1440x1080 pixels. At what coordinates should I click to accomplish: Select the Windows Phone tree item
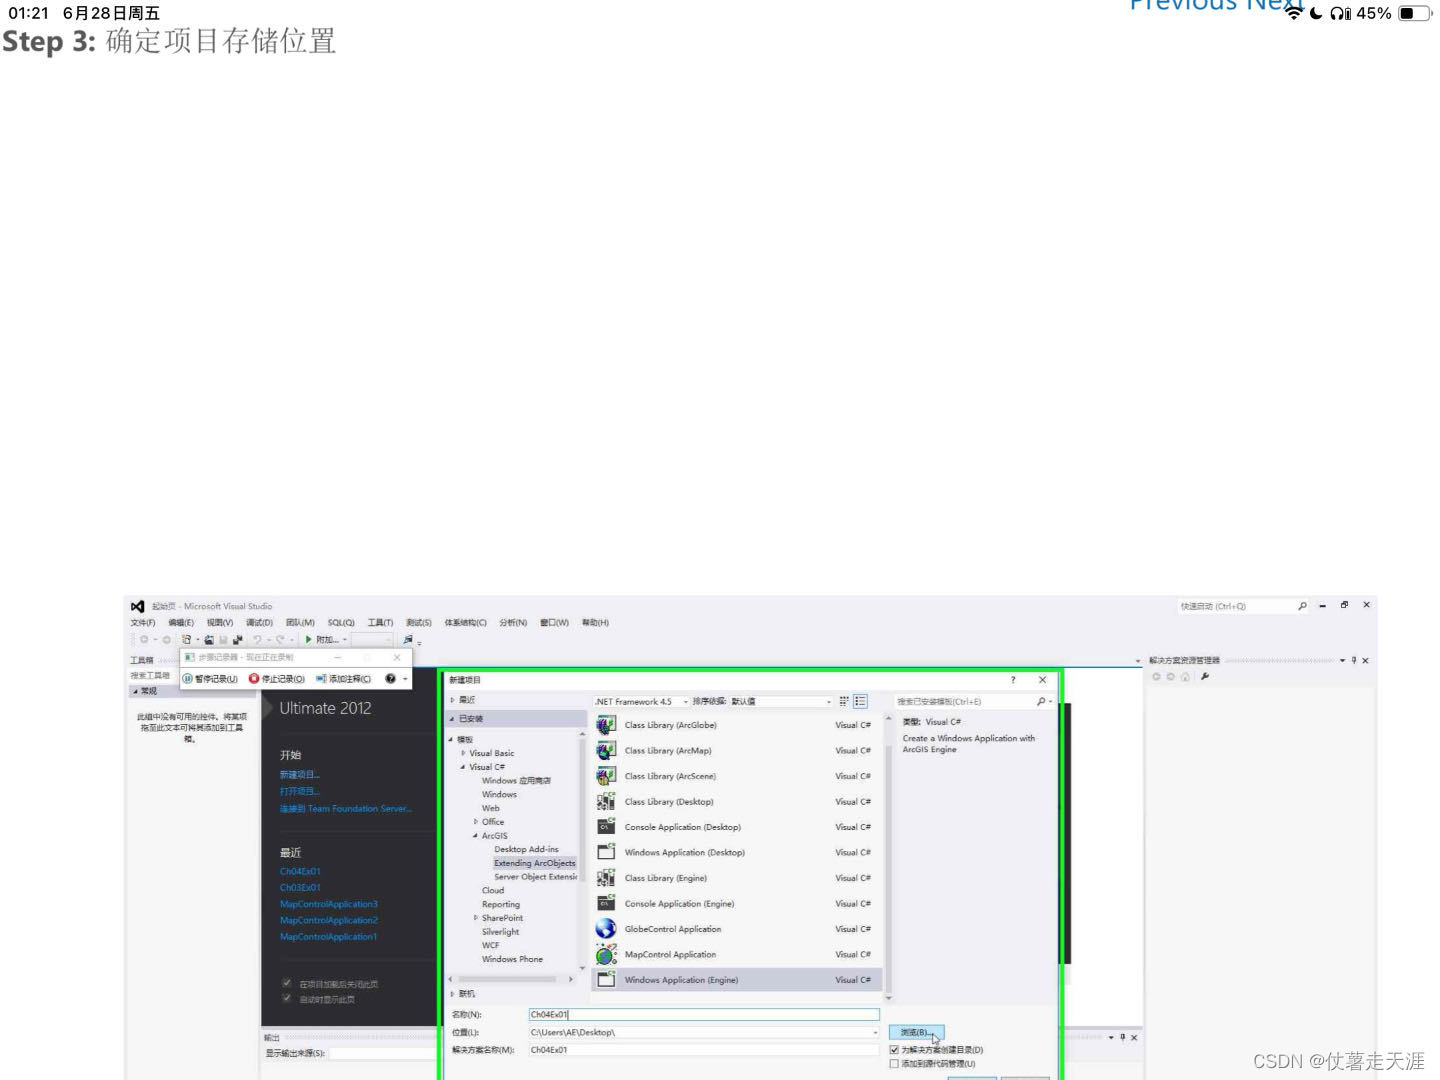pyautogui.click(x=512, y=959)
